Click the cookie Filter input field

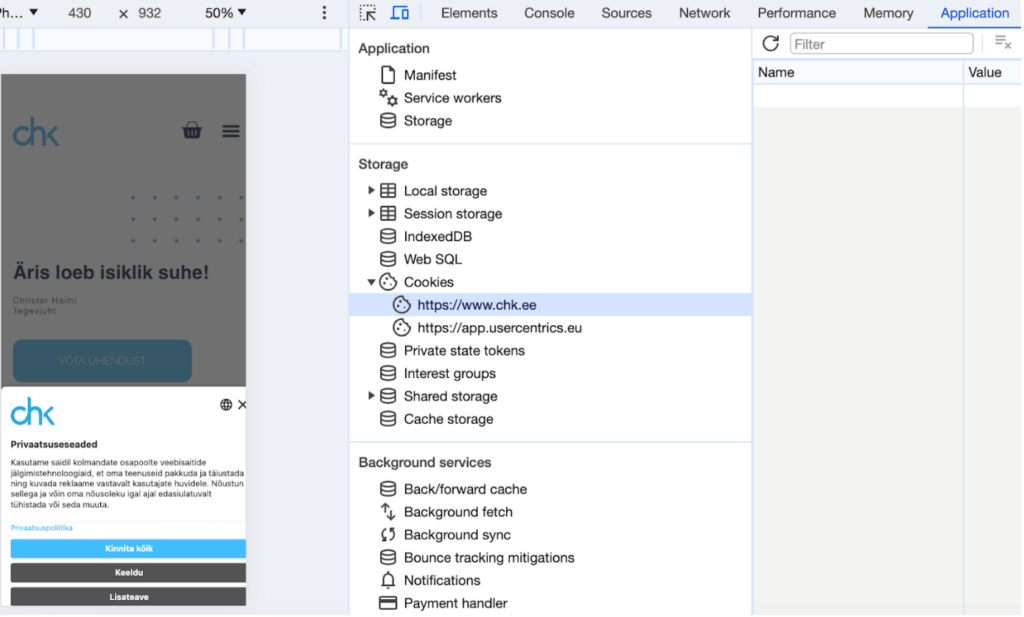pos(882,44)
